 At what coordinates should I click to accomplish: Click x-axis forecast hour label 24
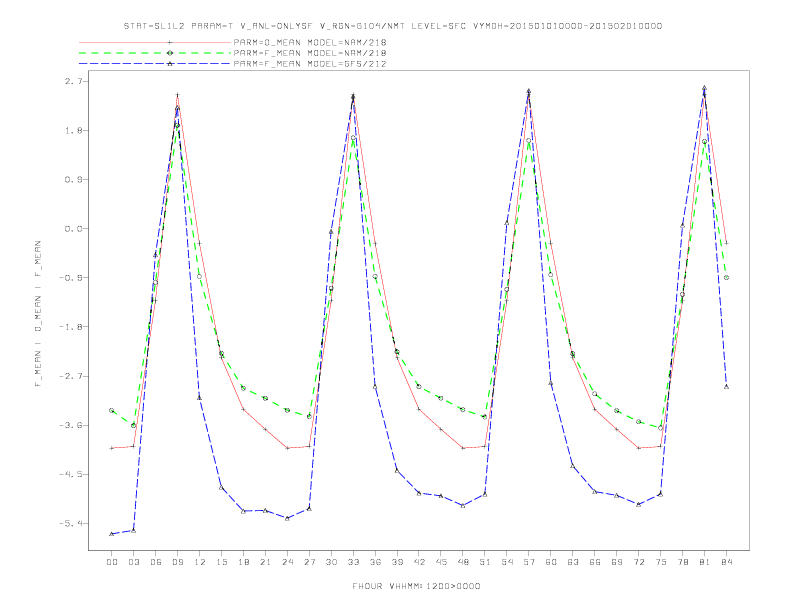tap(287, 562)
